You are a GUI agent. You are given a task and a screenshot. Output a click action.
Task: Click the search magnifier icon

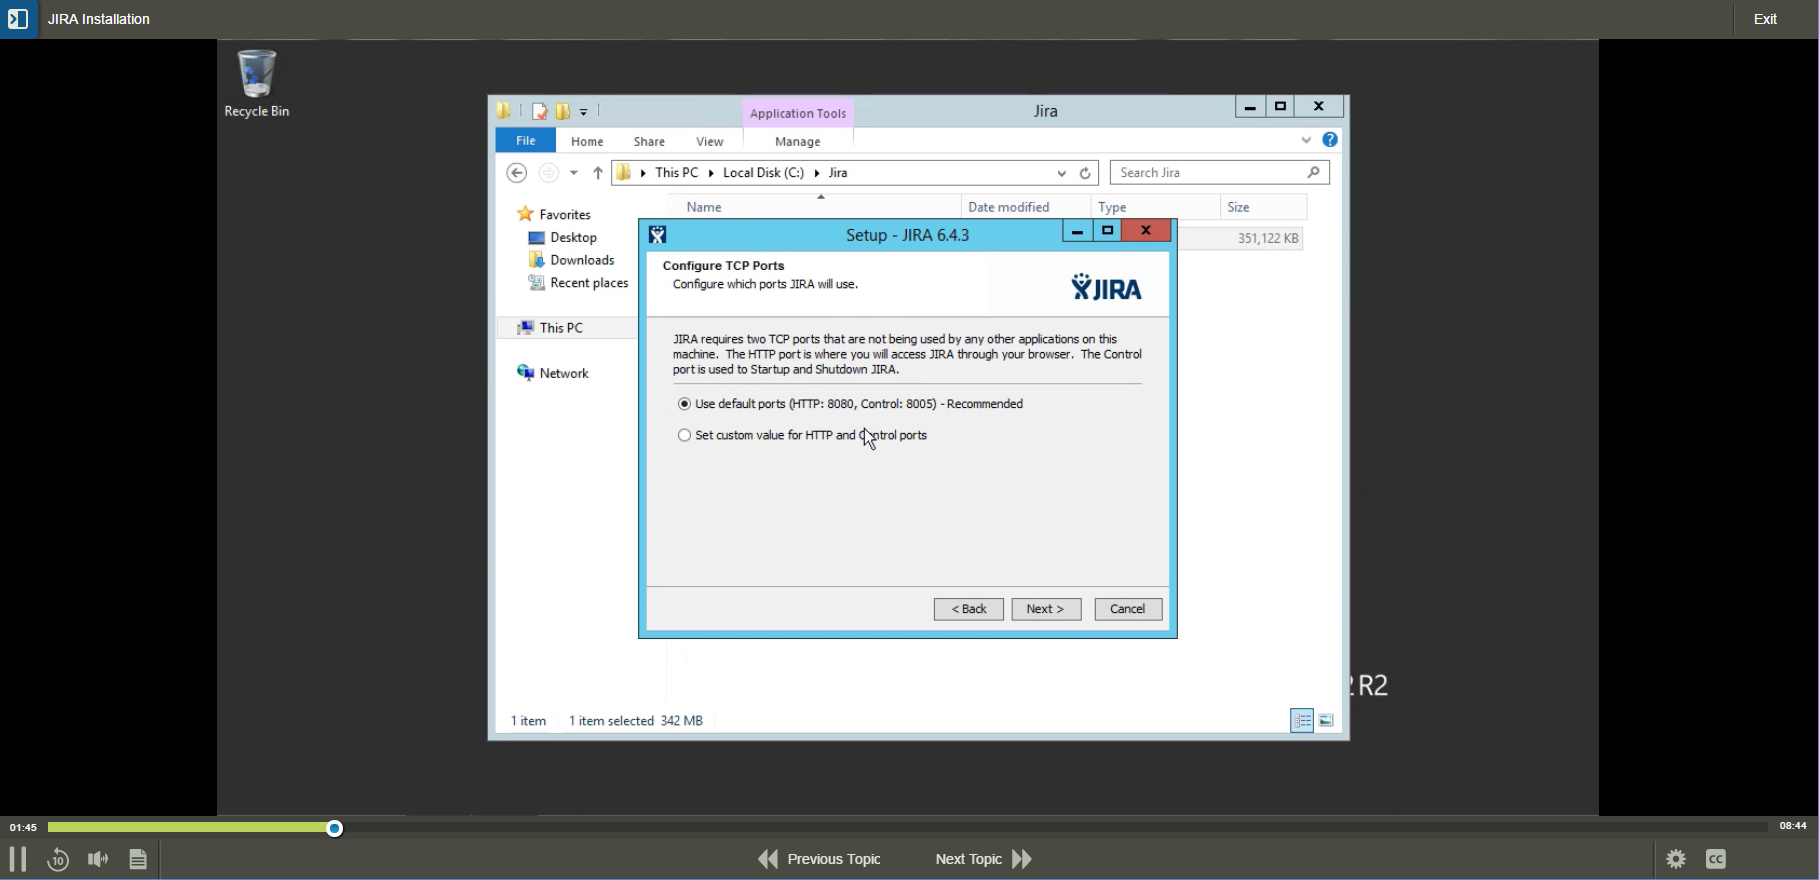1313,173
